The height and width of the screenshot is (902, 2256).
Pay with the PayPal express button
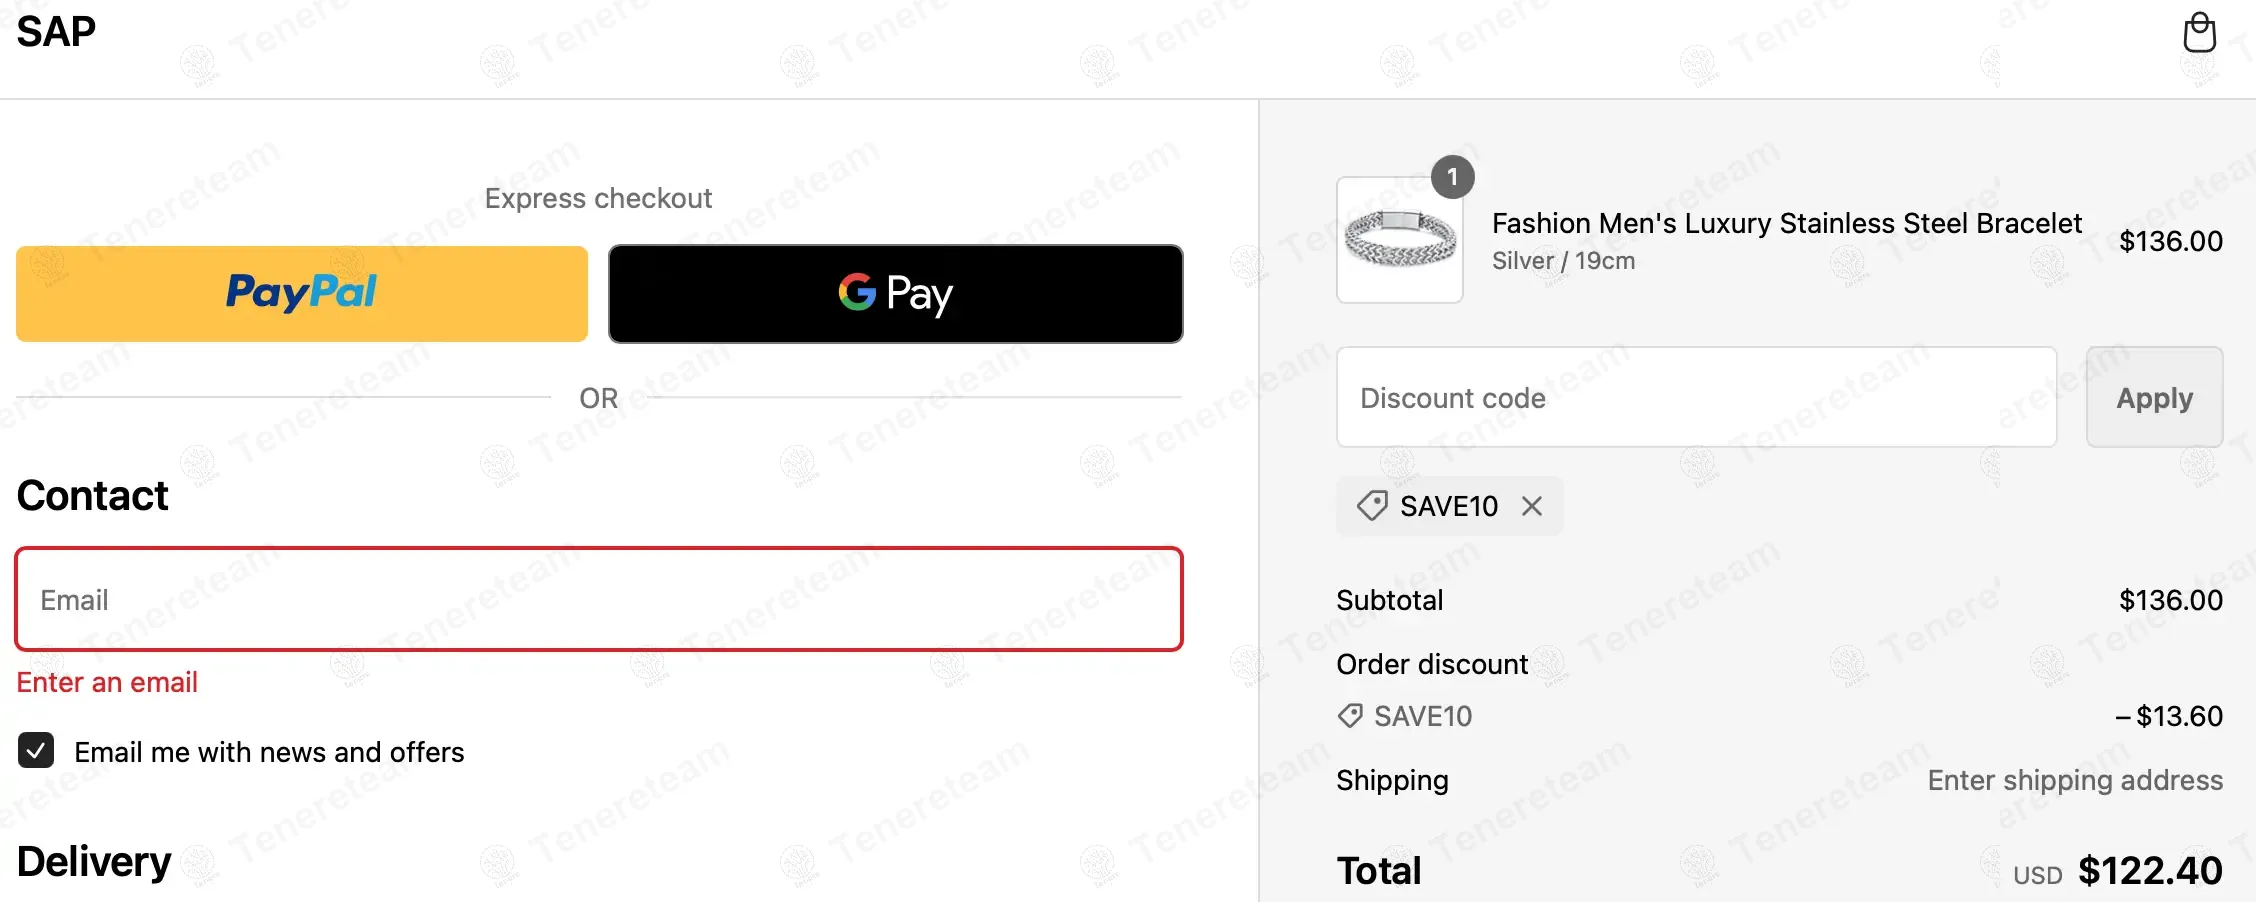pos(302,294)
